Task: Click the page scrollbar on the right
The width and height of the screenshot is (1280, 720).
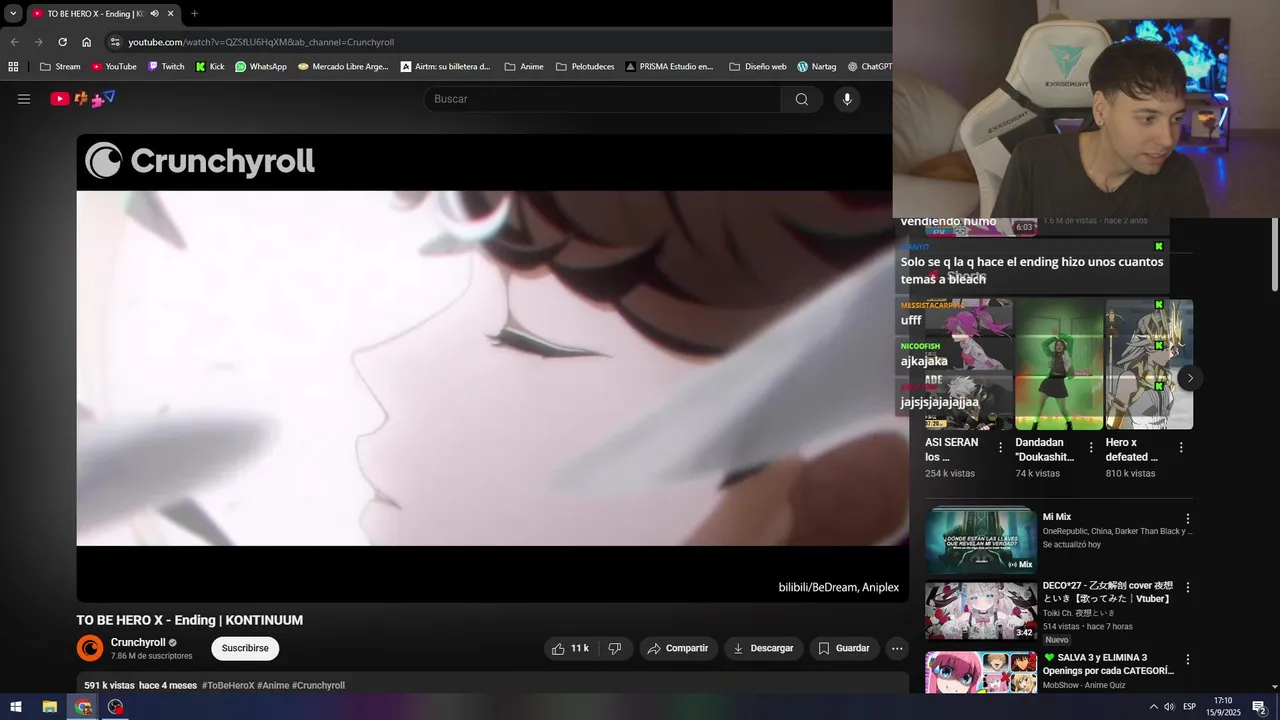Action: pos(1275,255)
